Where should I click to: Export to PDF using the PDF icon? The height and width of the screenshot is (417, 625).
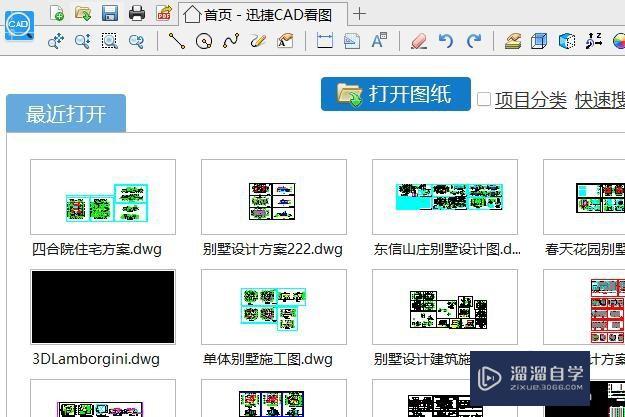coord(164,13)
